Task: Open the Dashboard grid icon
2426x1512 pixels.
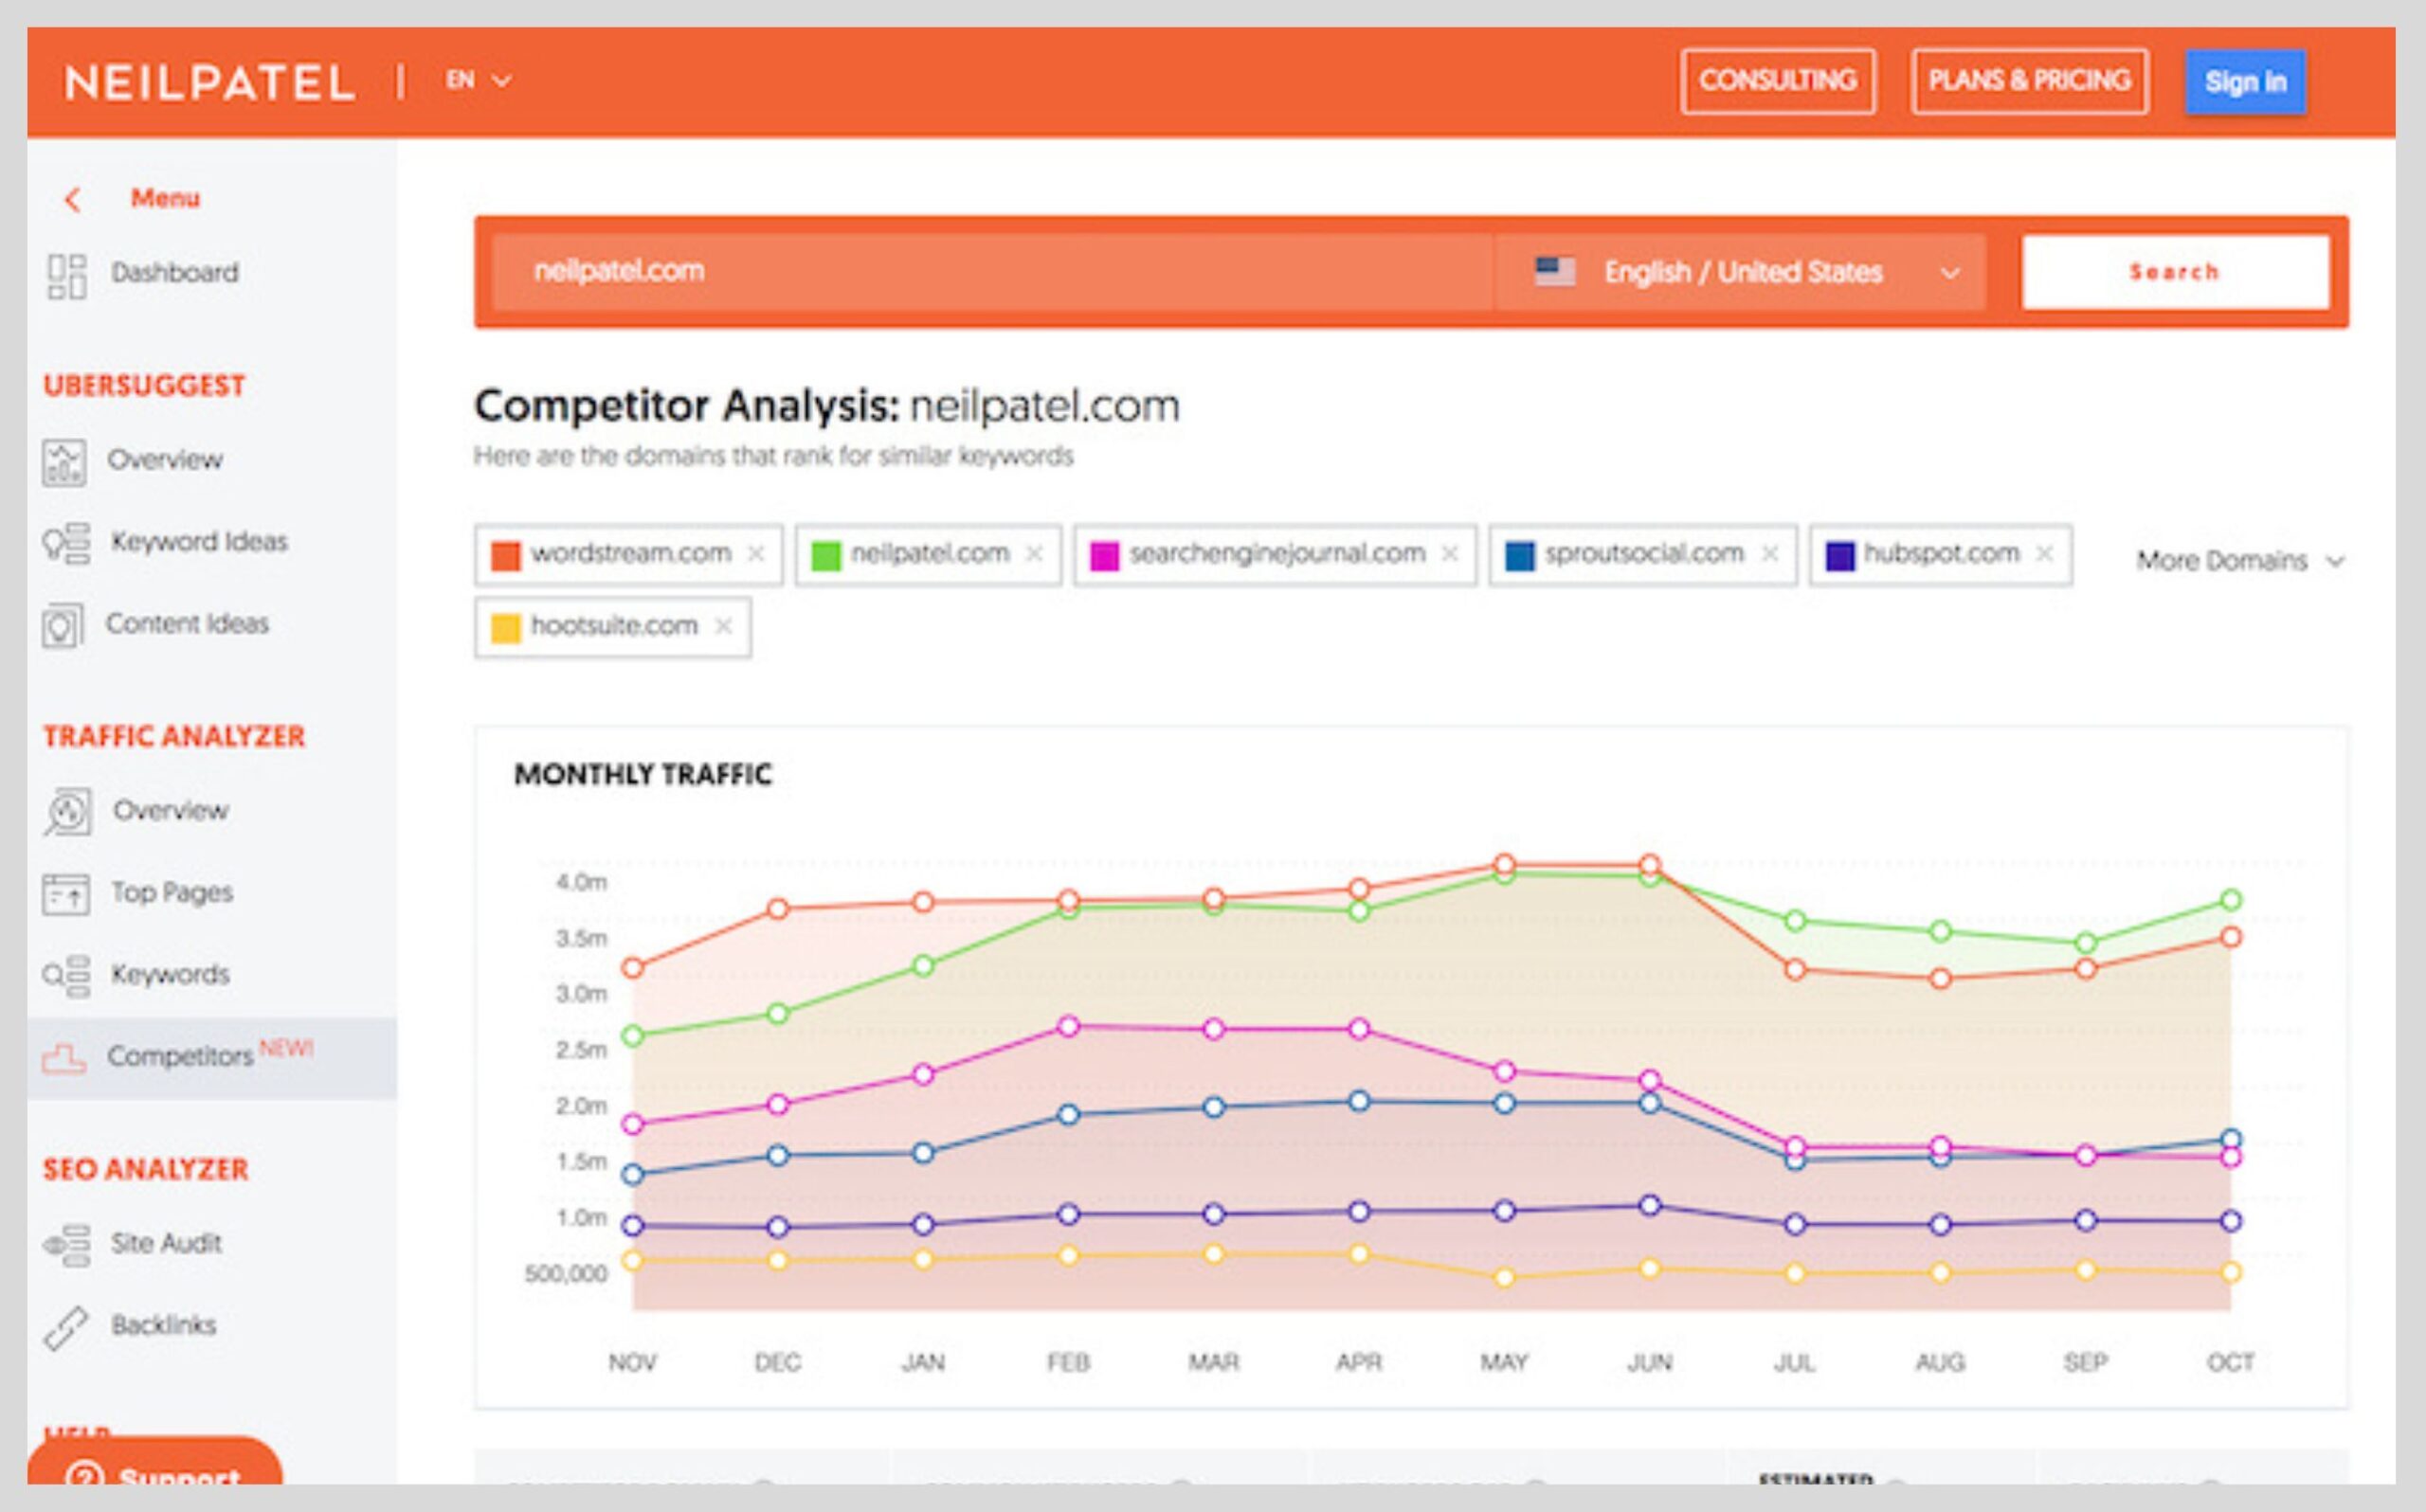Action: [x=67, y=276]
